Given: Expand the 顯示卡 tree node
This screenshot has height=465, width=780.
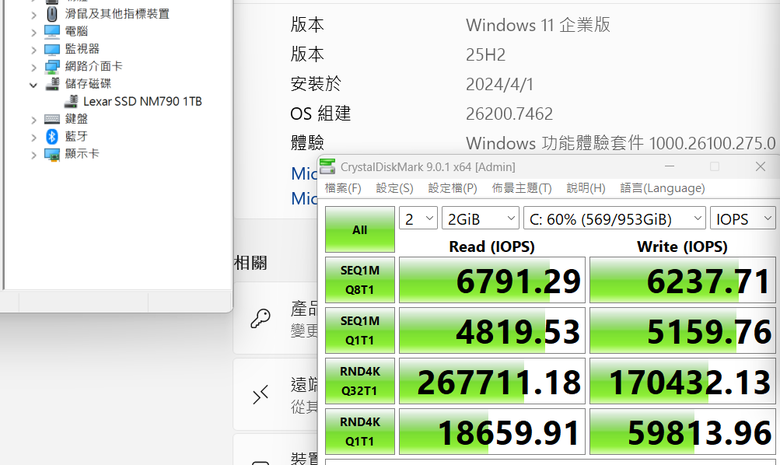Looking at the screenshot, I should pos(33,155).
